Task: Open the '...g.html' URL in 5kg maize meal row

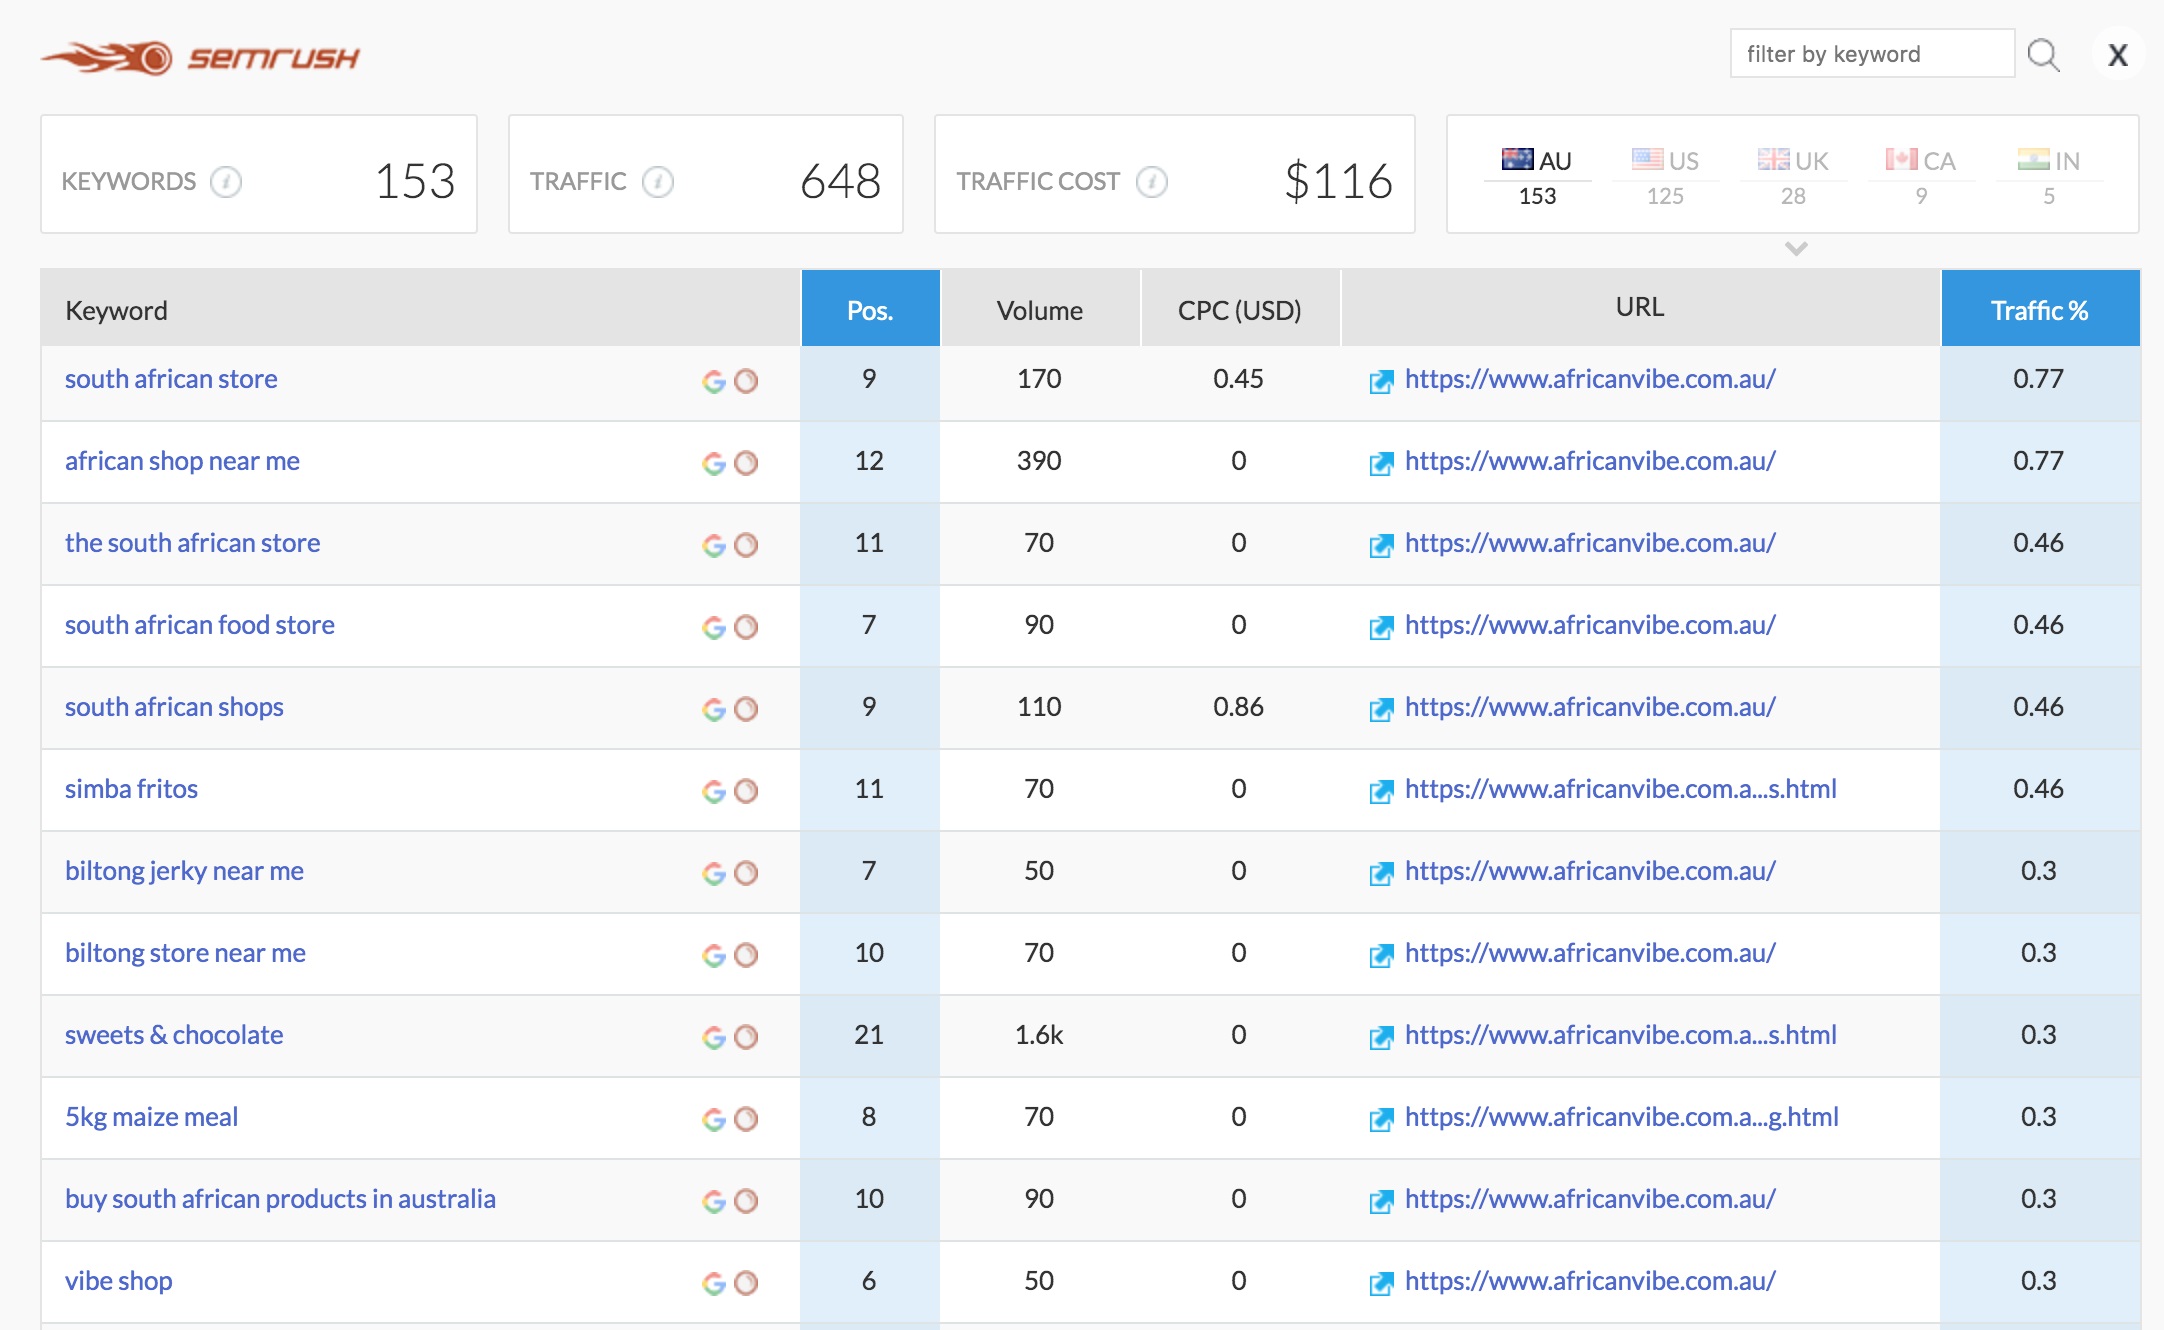Action: tap(1622, 1117)
